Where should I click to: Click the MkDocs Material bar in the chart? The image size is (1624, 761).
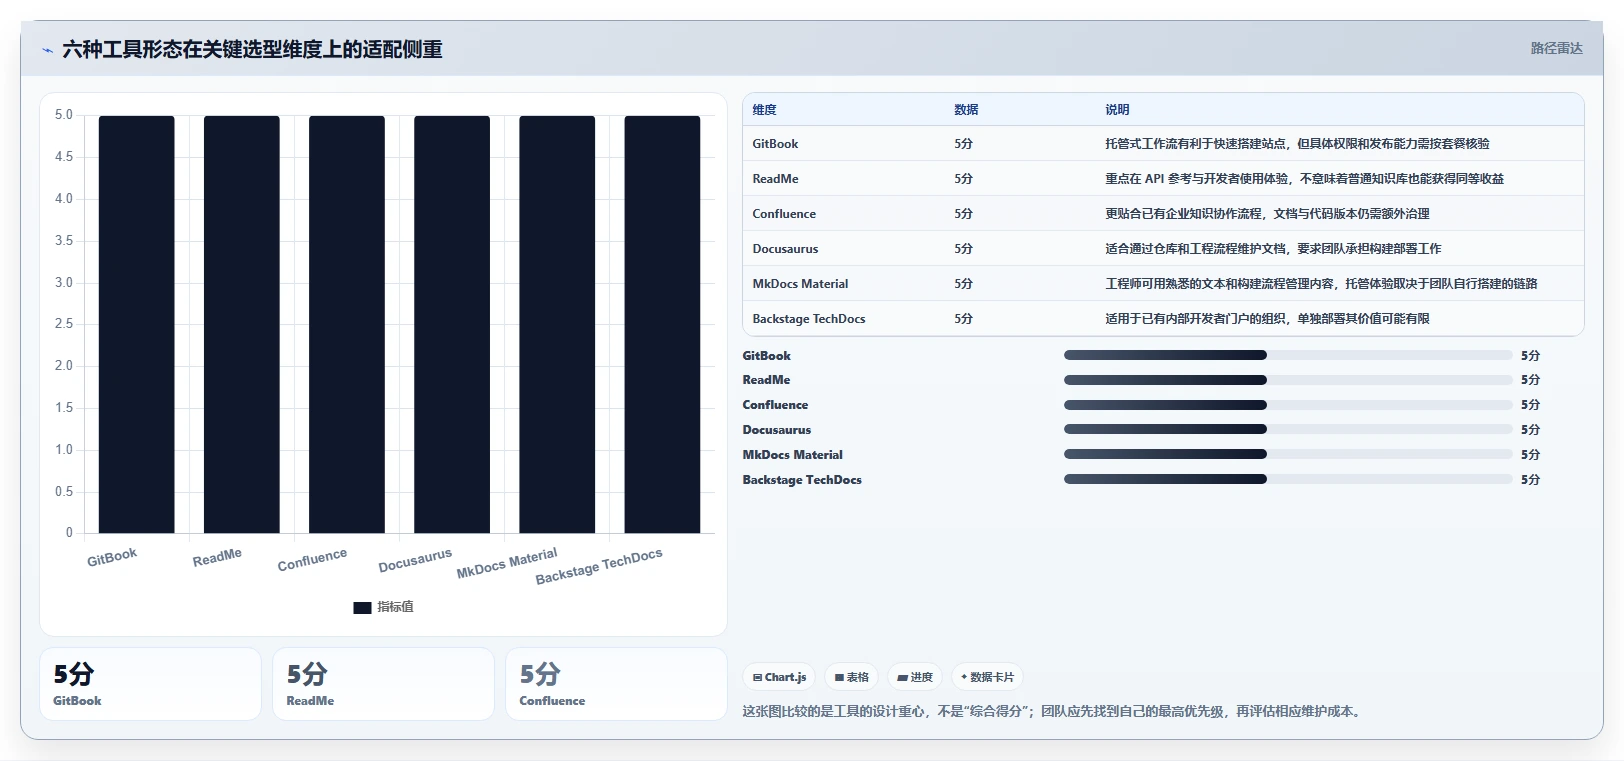pyautogui.click(x=557, y=324)
